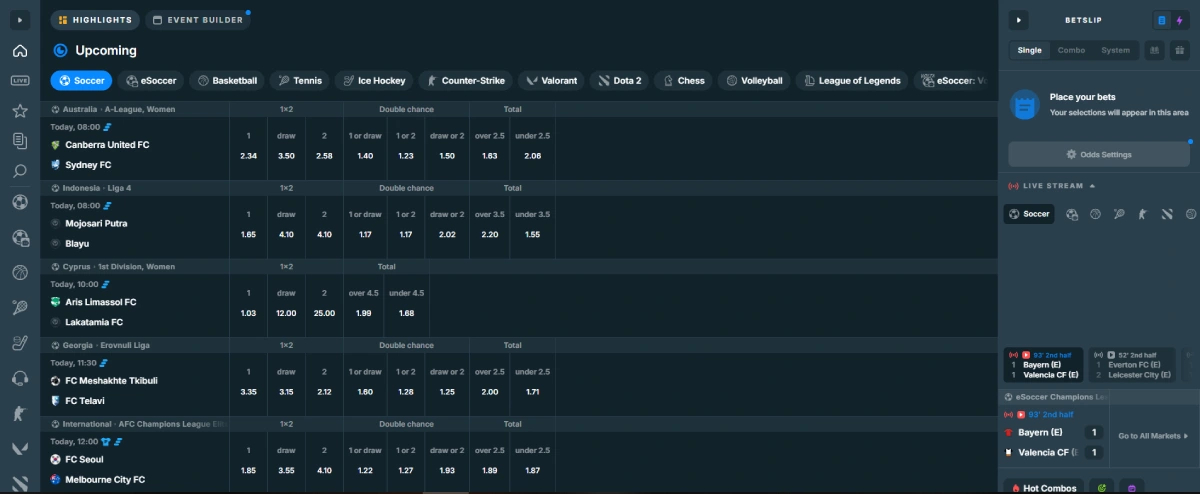Filter upcoming events by League of Legends
Screen dimensions: 1200x494
click(x=850, y=81)
